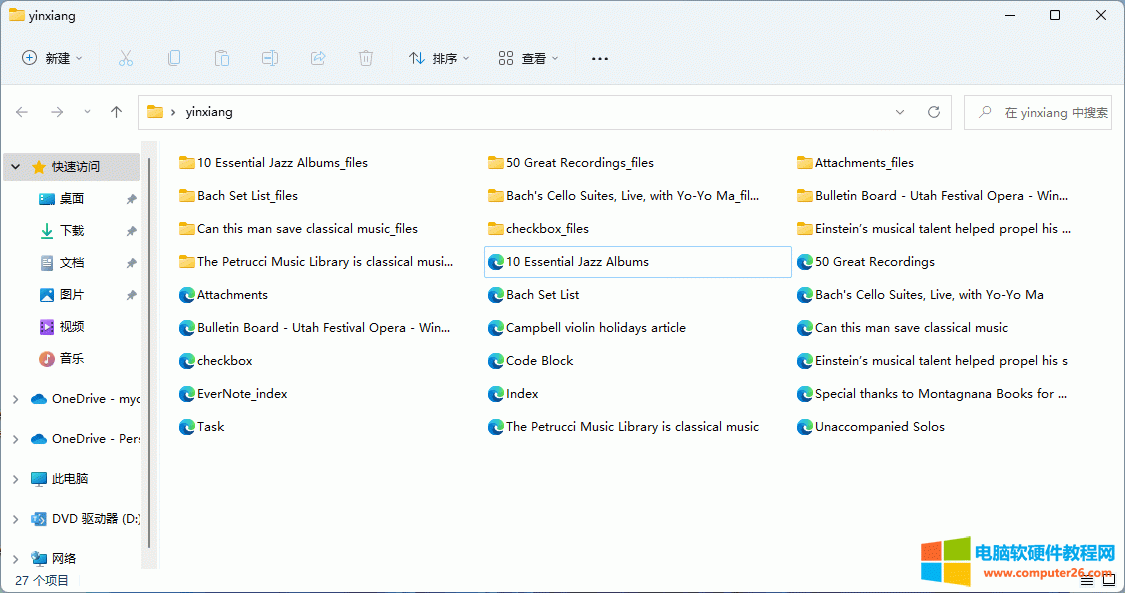Click the Paste clipboard icon
Viewport: 1125px width, 593px height.
pyautogui.click(x=222, y=58)
